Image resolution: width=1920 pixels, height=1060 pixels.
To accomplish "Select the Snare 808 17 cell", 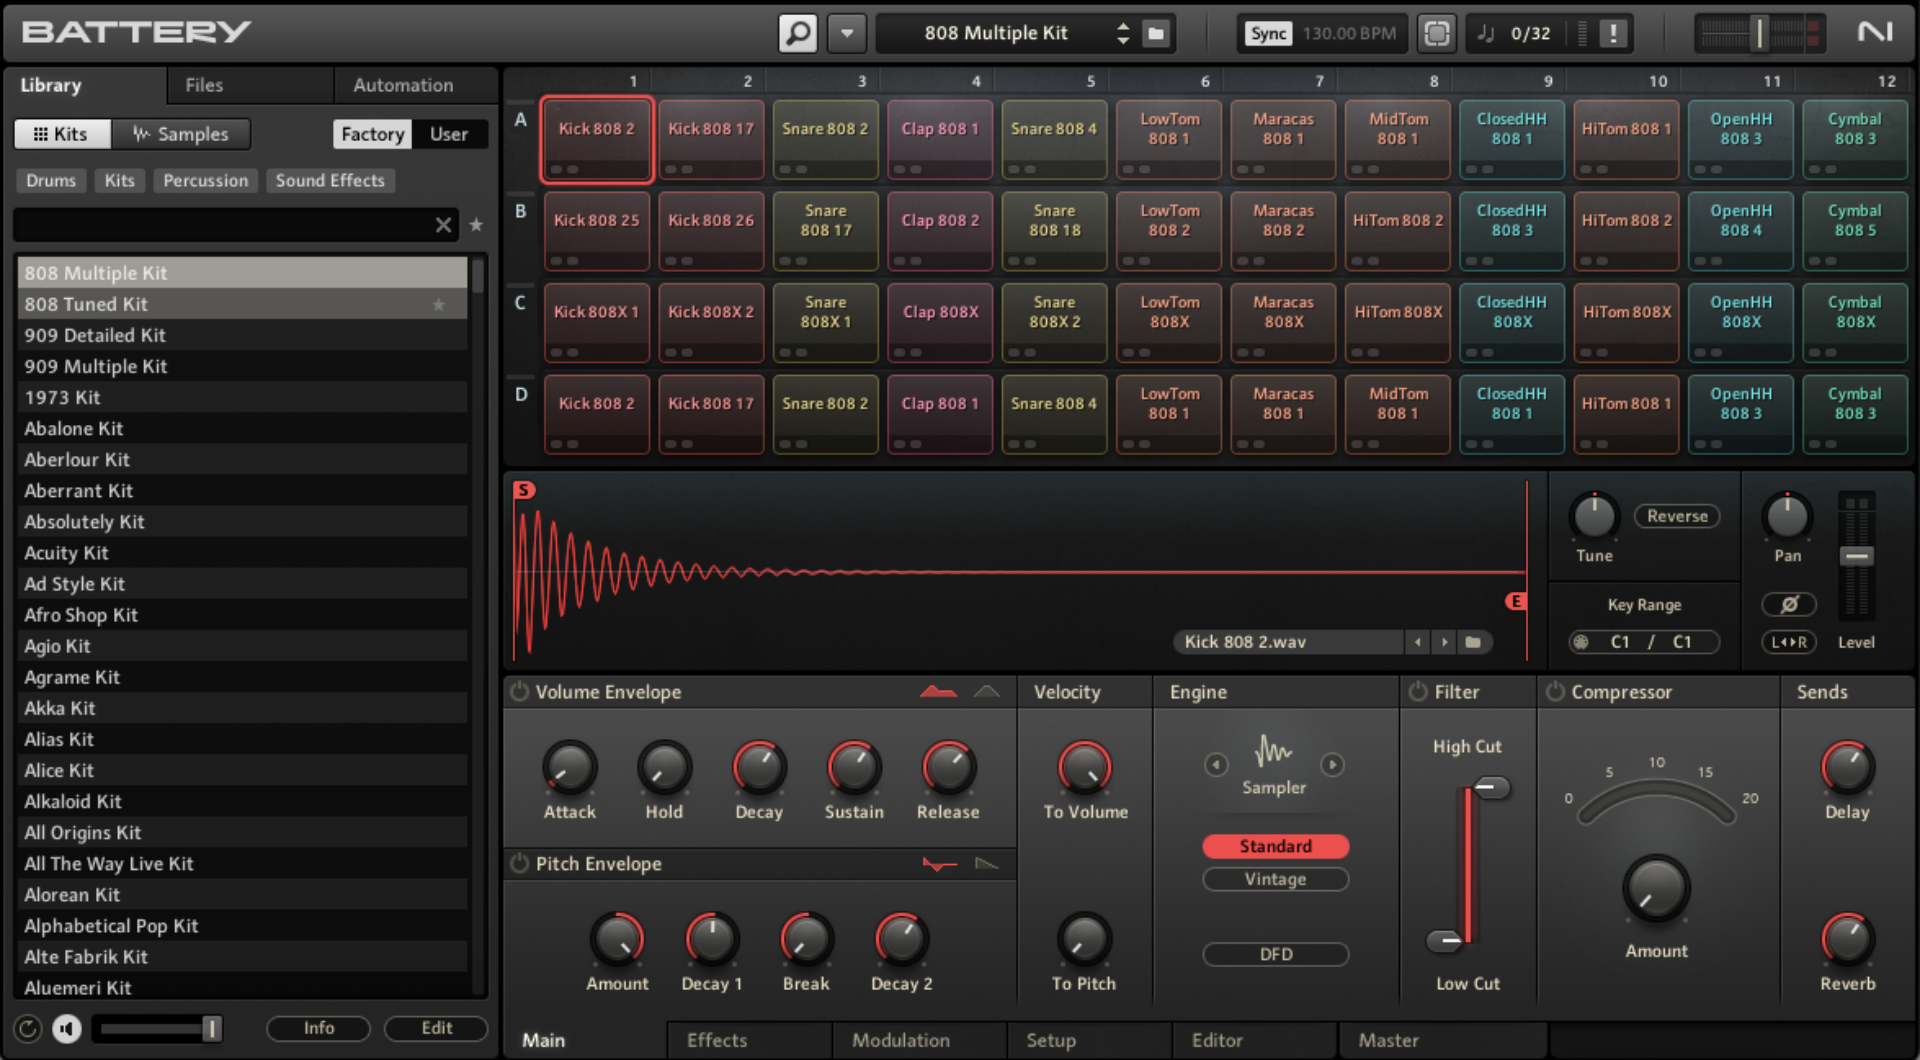I will pyautogui.click(x=825, y=231).
